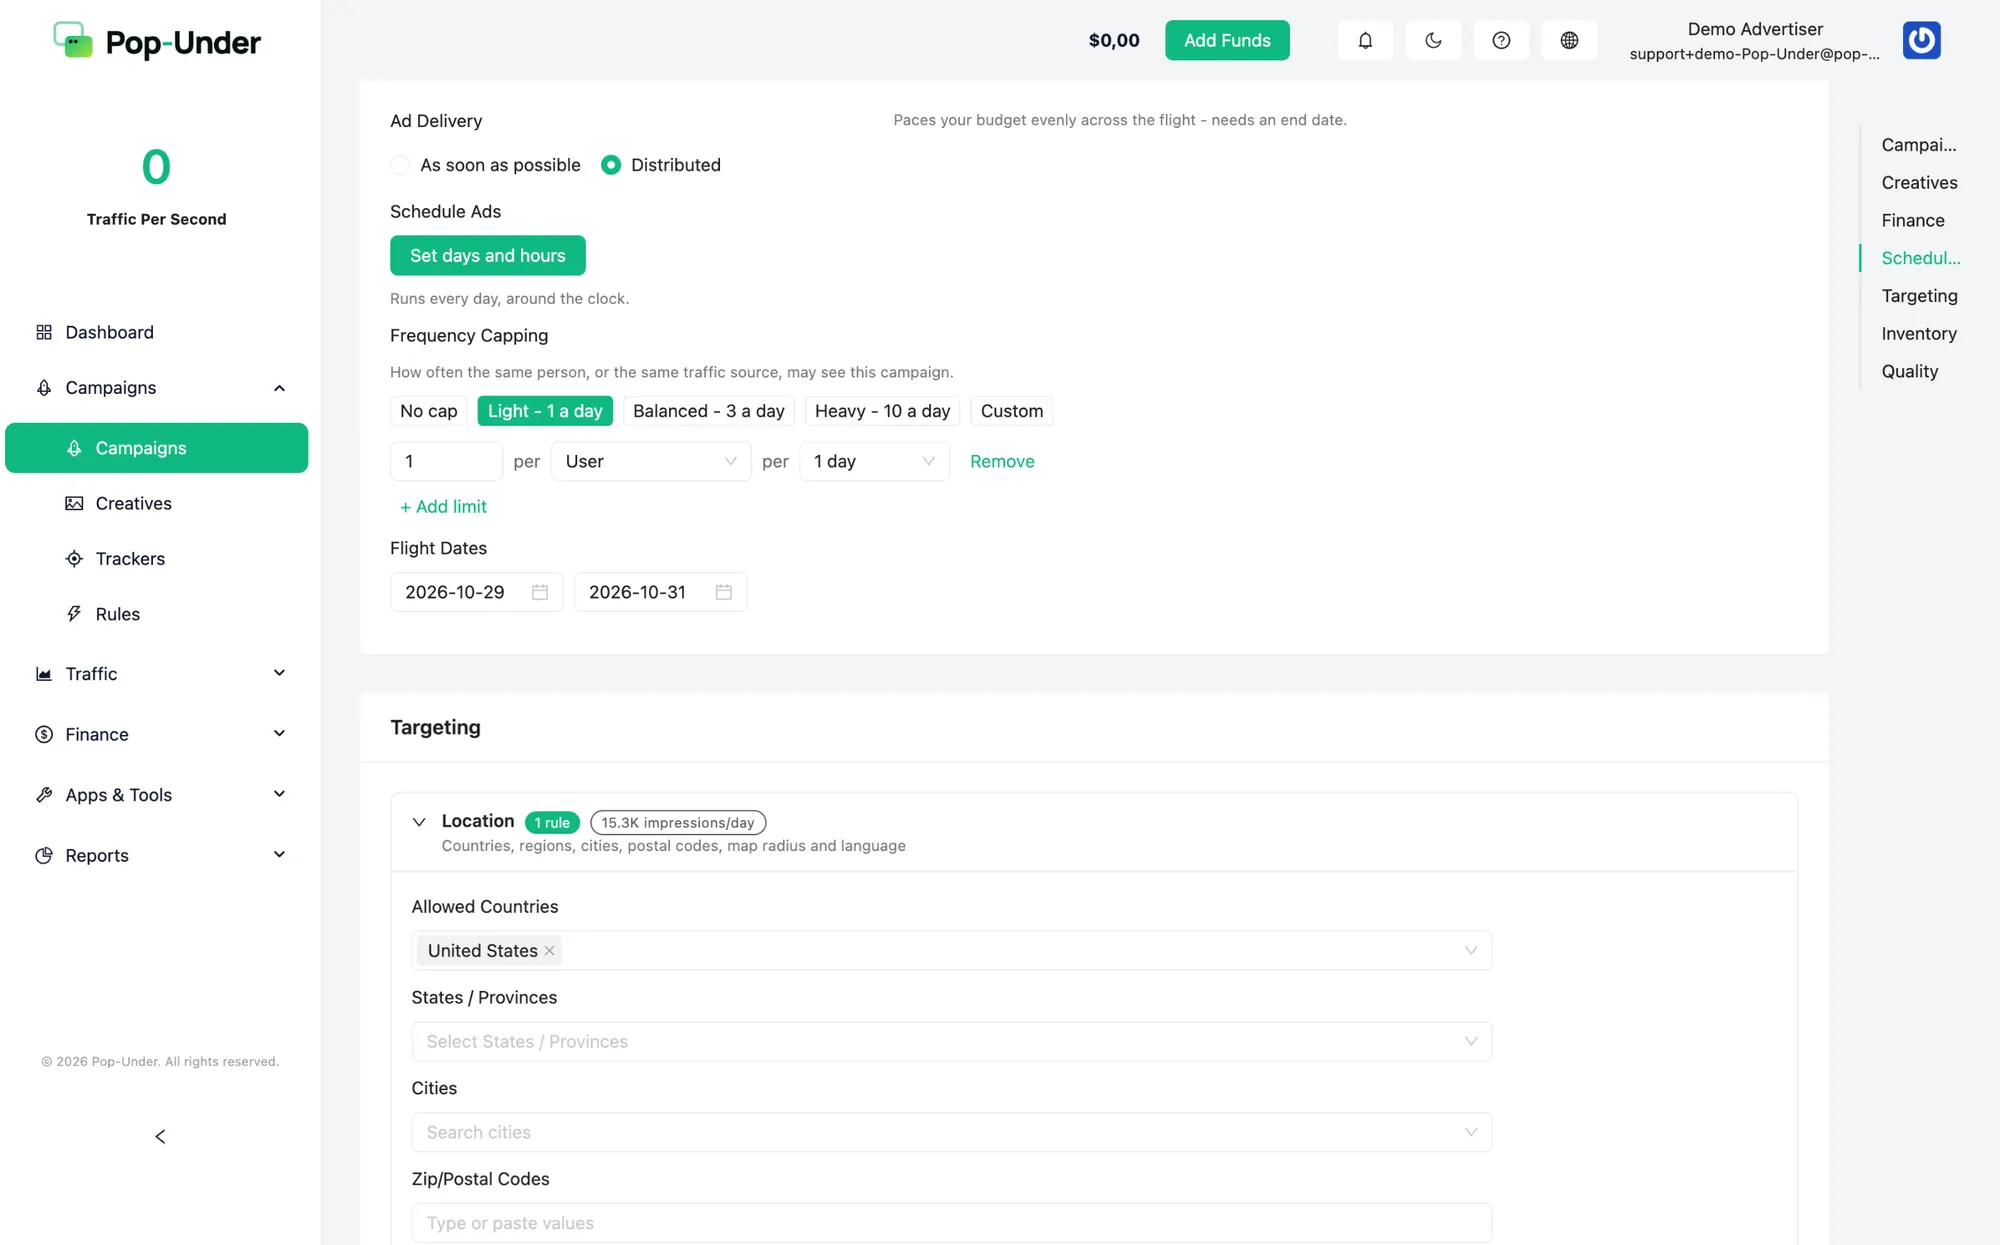Open help question mark icon
The width and height of the screenshot is (2000, 1245).
[x=1501, y=40]
